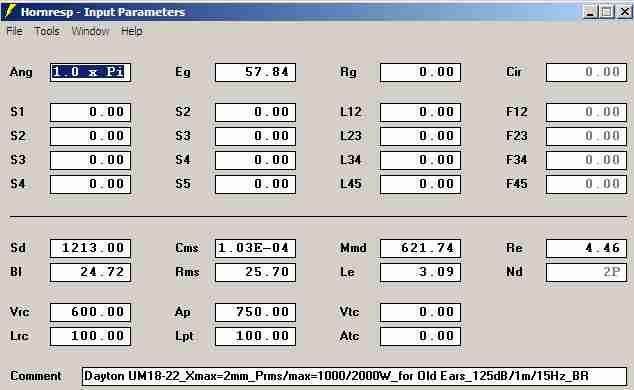Image resolution: width=634 pixels, height=390 pixels.
Task: Click the S2 field in the L12 row
Action: [255, 112]
